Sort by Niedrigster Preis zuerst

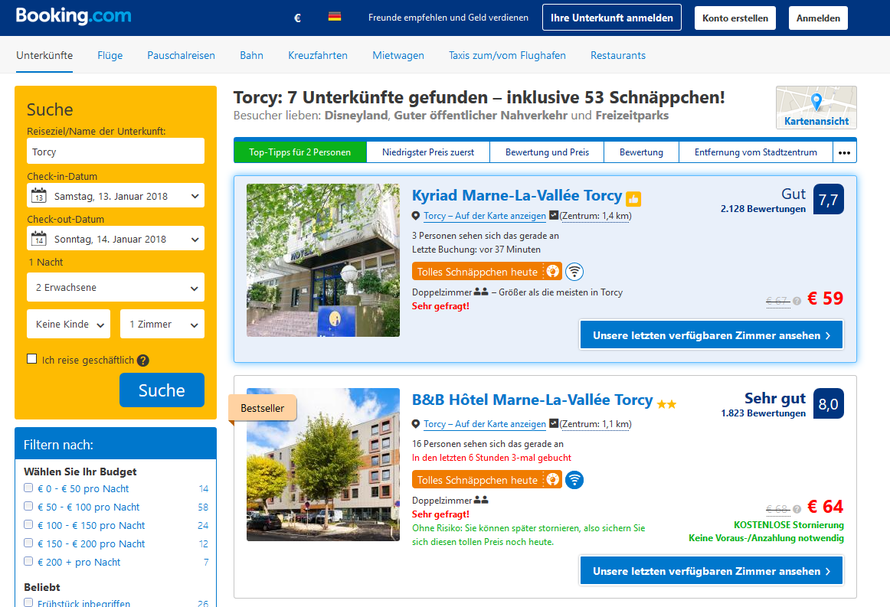[x=428, y=152]
